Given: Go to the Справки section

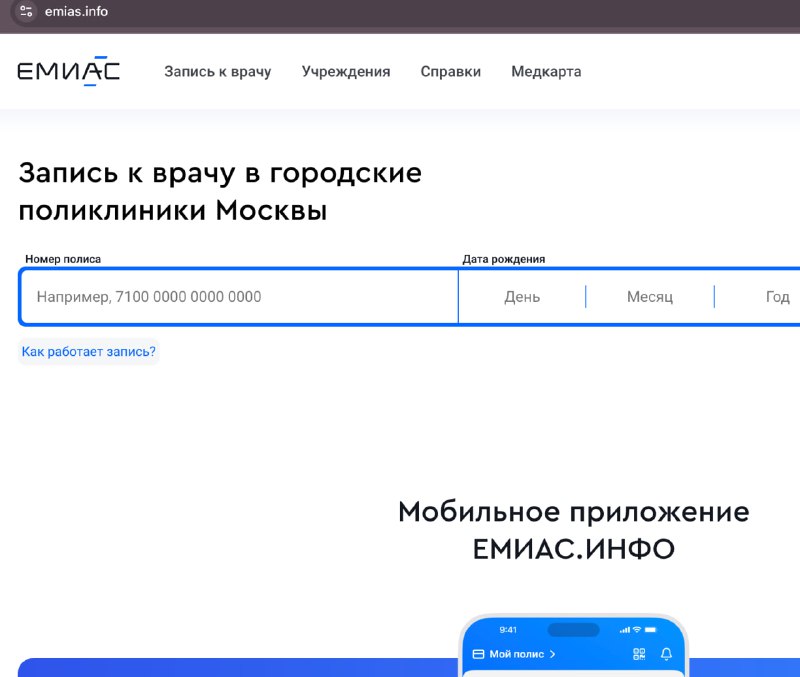Looking at the screenshot, I should (x=451, y=71).
